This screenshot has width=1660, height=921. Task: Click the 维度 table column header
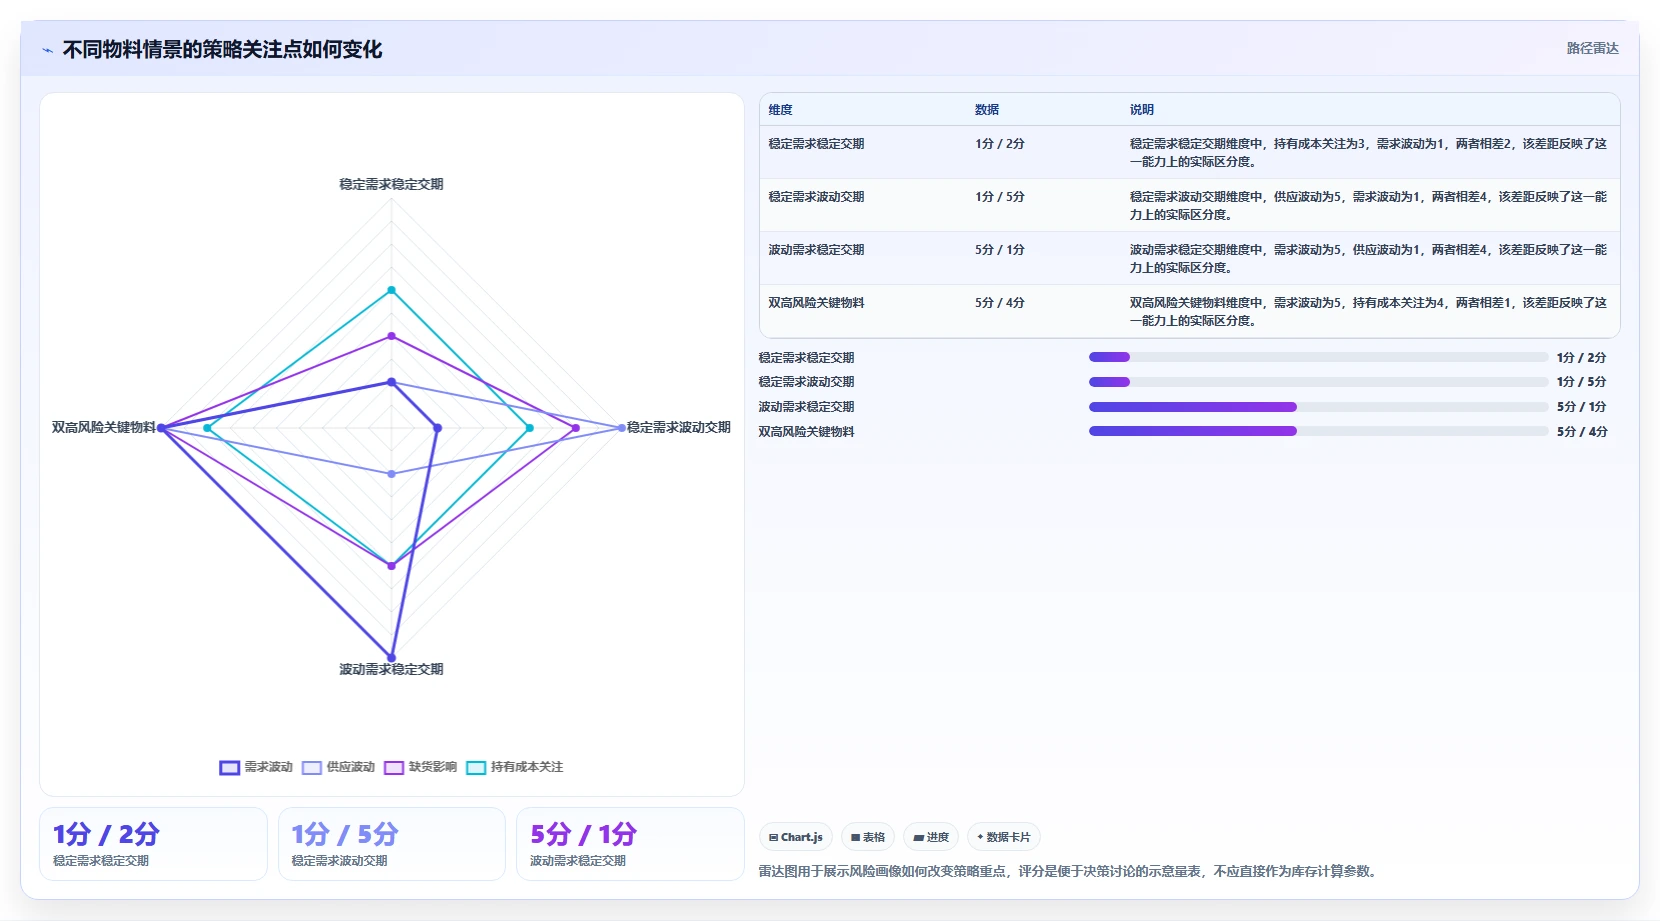click(781, 110)
